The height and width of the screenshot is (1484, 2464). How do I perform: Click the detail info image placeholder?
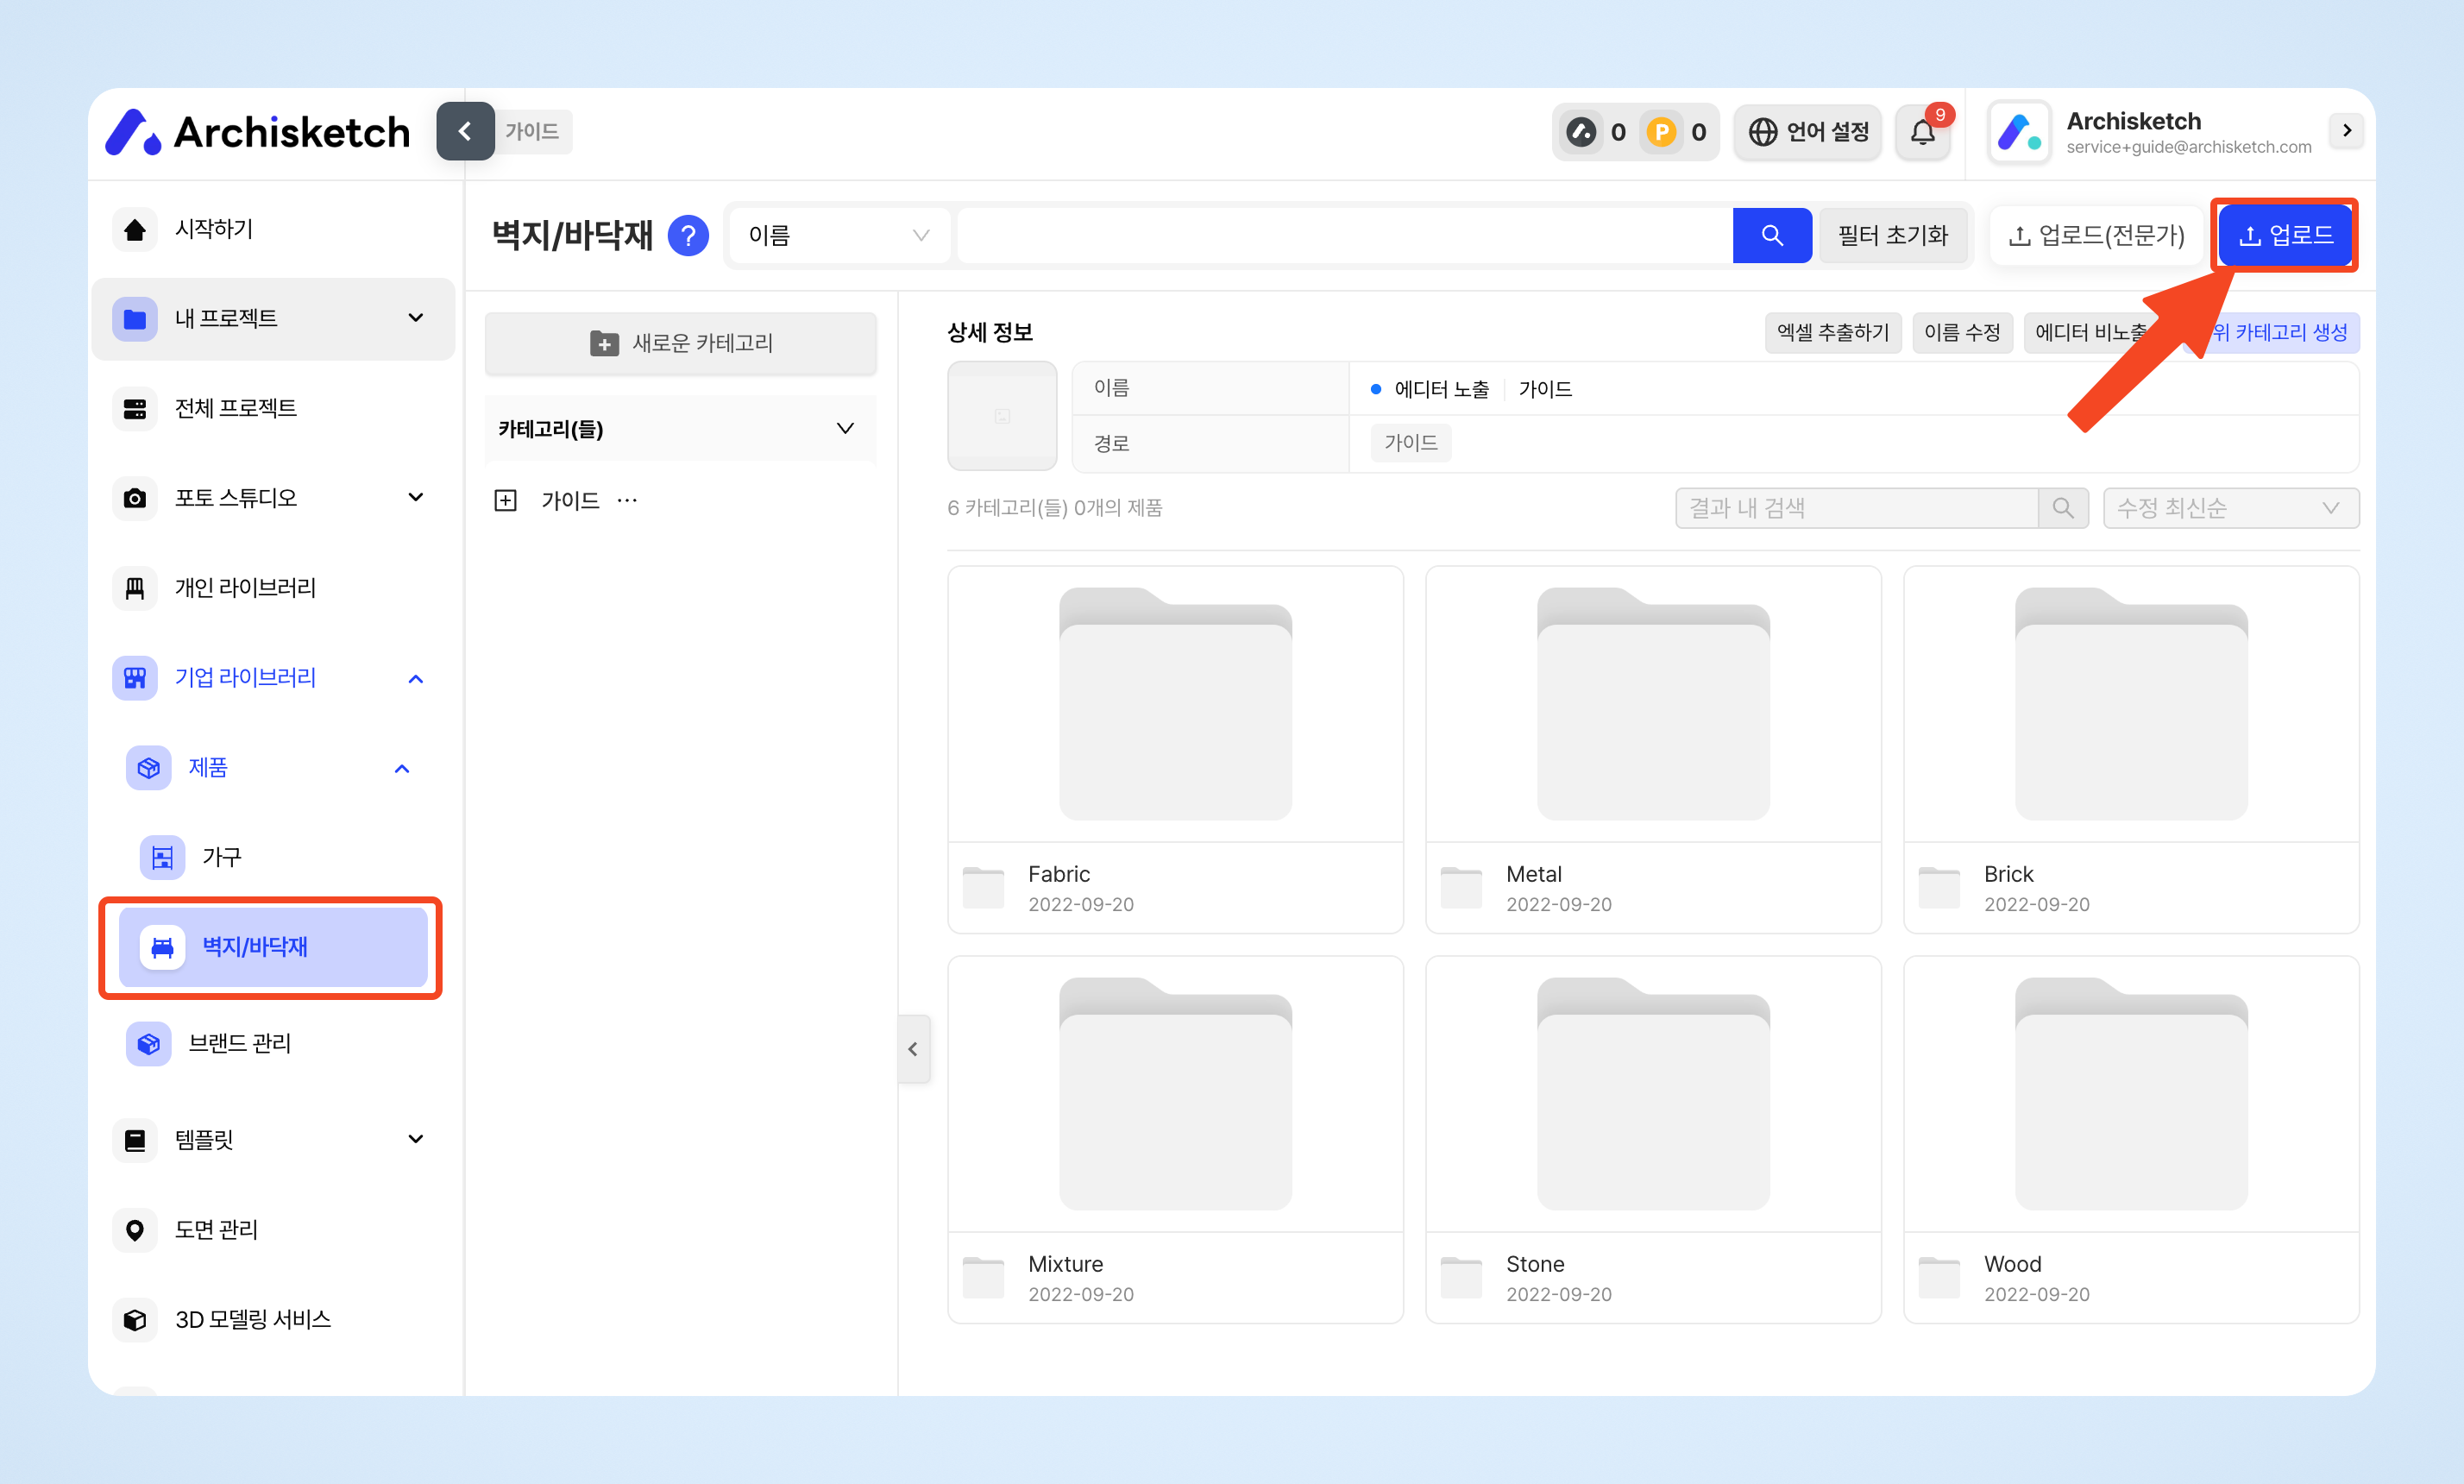(1002, 415)
